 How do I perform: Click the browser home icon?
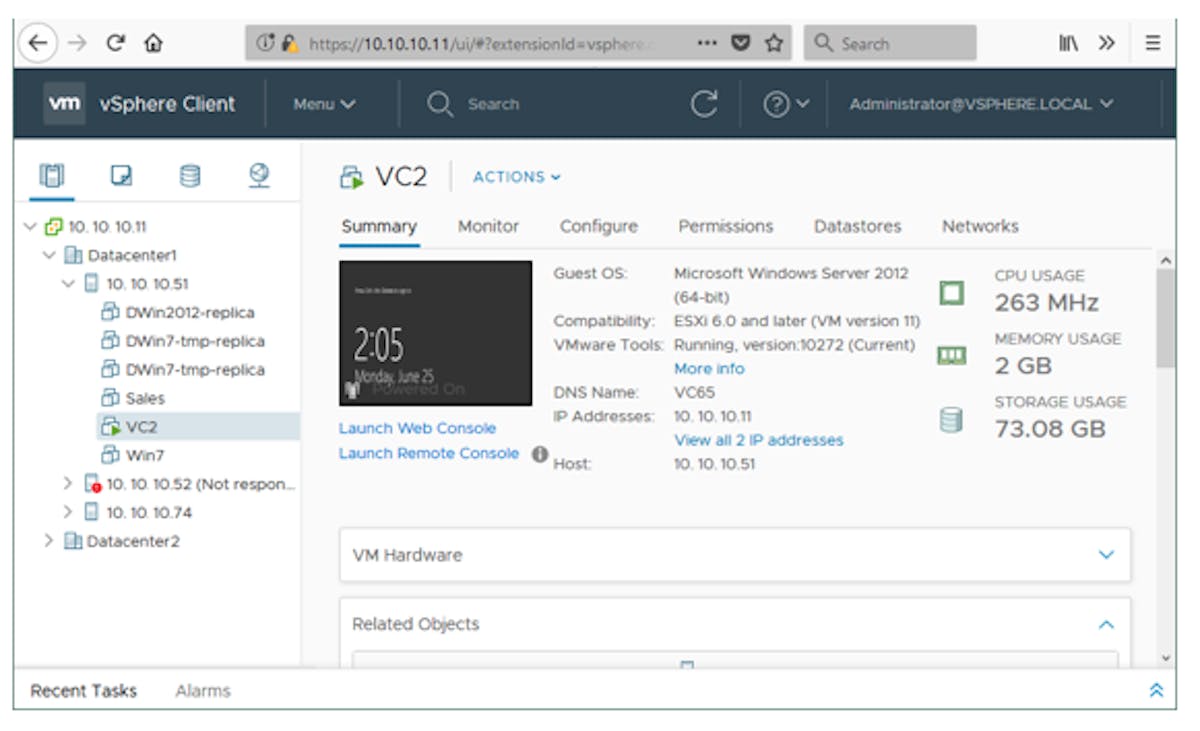point(153,43)
